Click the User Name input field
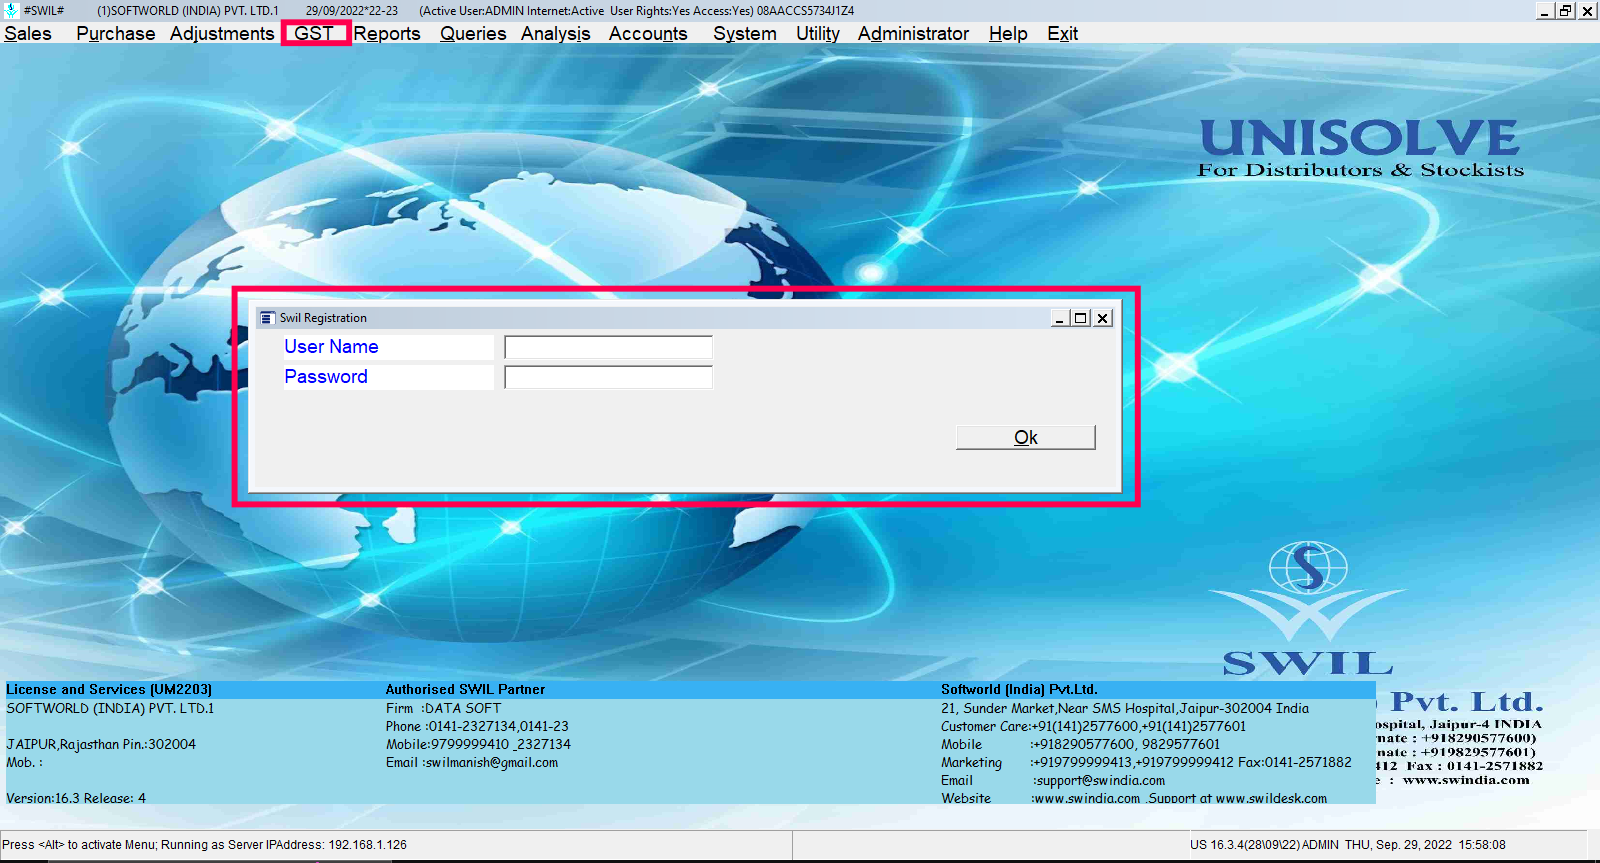The height and width of the screenshot is (863, 1600). click(x=608, y=347)
